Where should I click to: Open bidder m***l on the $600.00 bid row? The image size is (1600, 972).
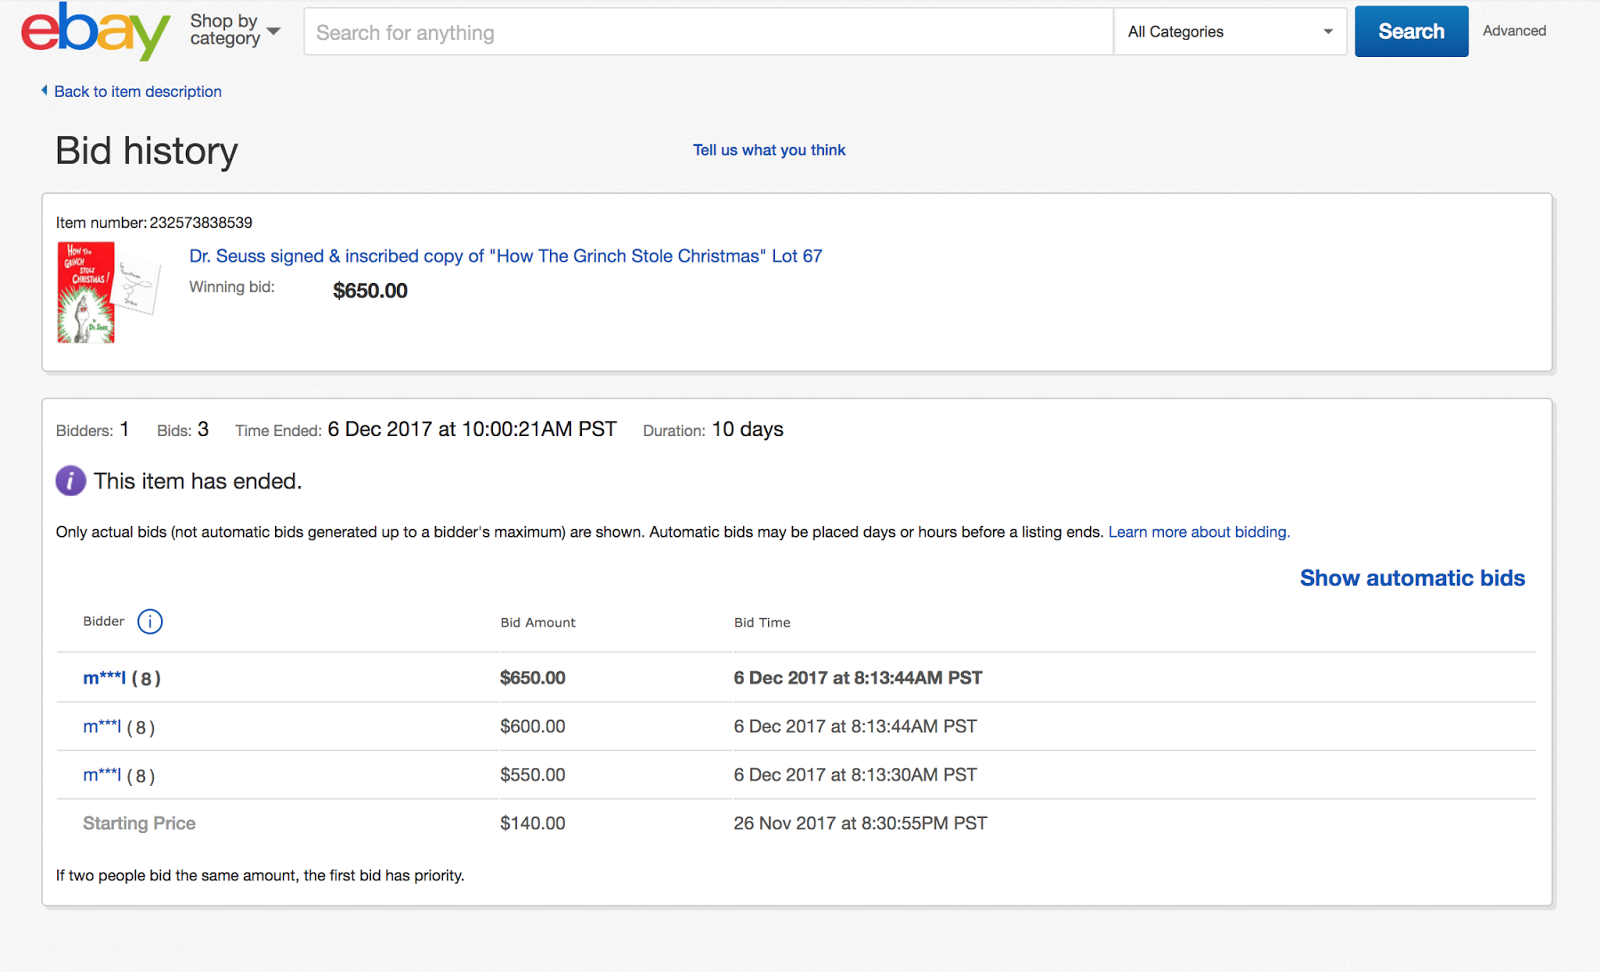click(102, 727)
